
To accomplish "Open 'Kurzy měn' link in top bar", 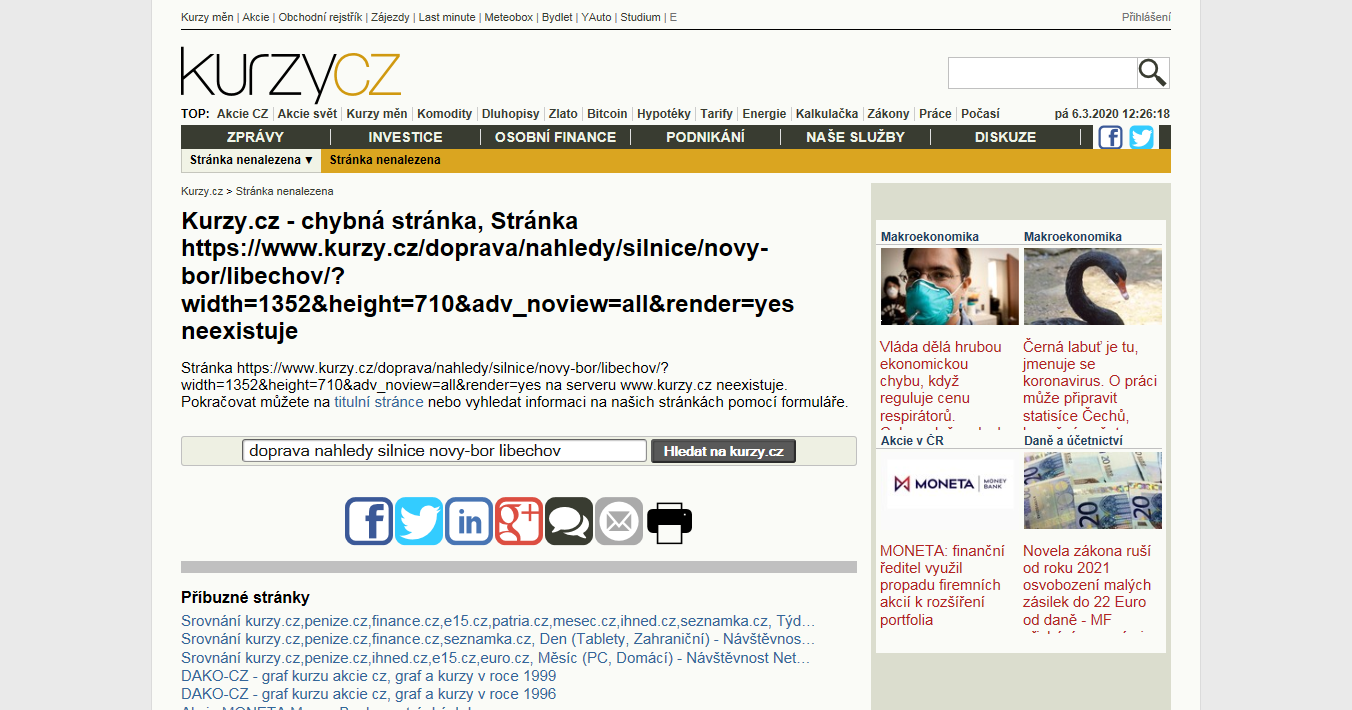I will pyautogui.click(x=207, y=17).
